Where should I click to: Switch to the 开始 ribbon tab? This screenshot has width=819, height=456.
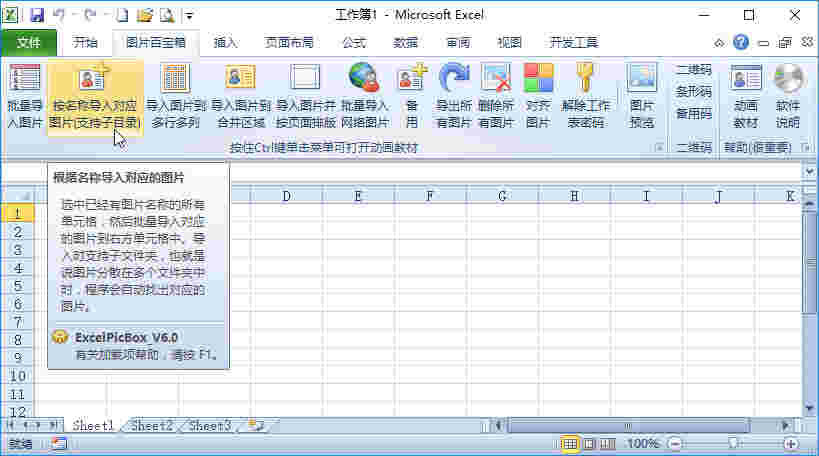[85, 42]
